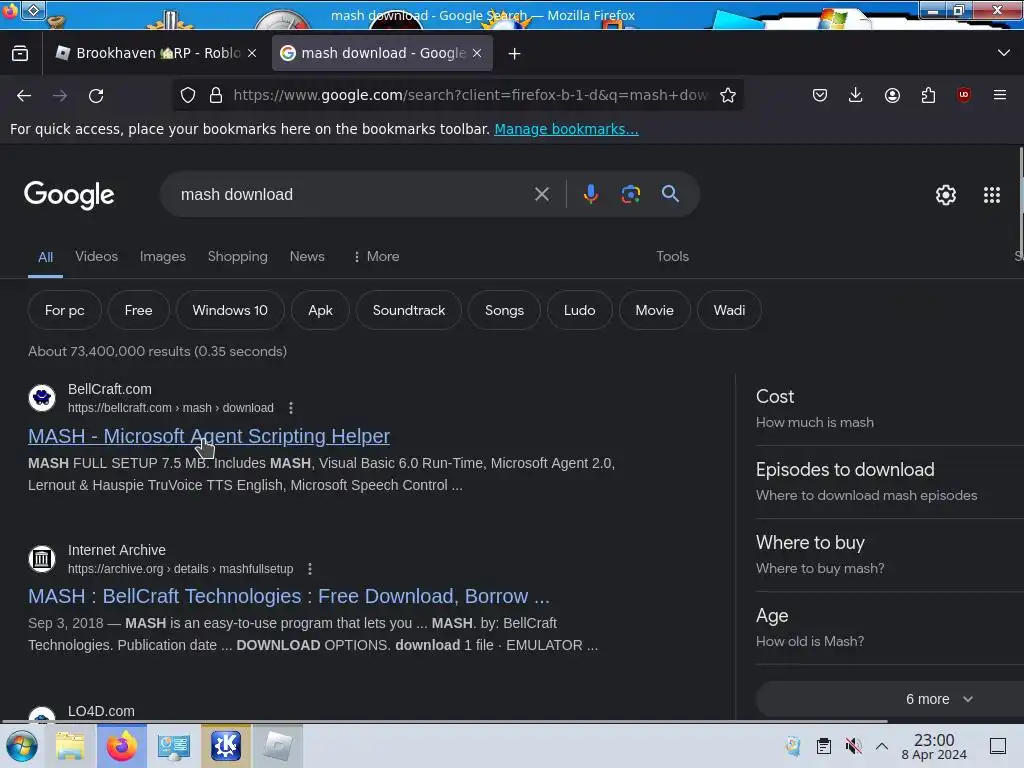Close the Brookhaven RP Roblox tab
This screenshot has height=768, width=1024.
(x=252, y=54)
